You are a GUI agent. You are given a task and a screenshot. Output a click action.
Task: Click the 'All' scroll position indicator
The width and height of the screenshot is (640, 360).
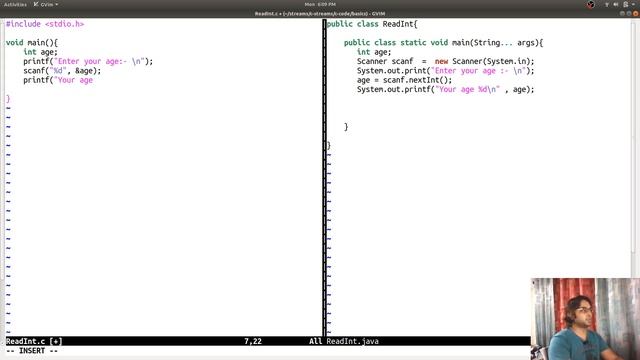click(315, 341)
